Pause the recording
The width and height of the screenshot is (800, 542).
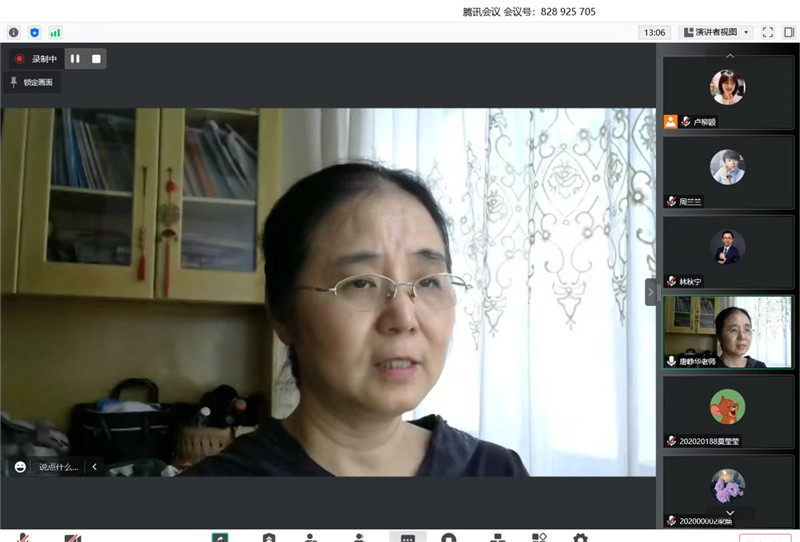coord(75,59)
